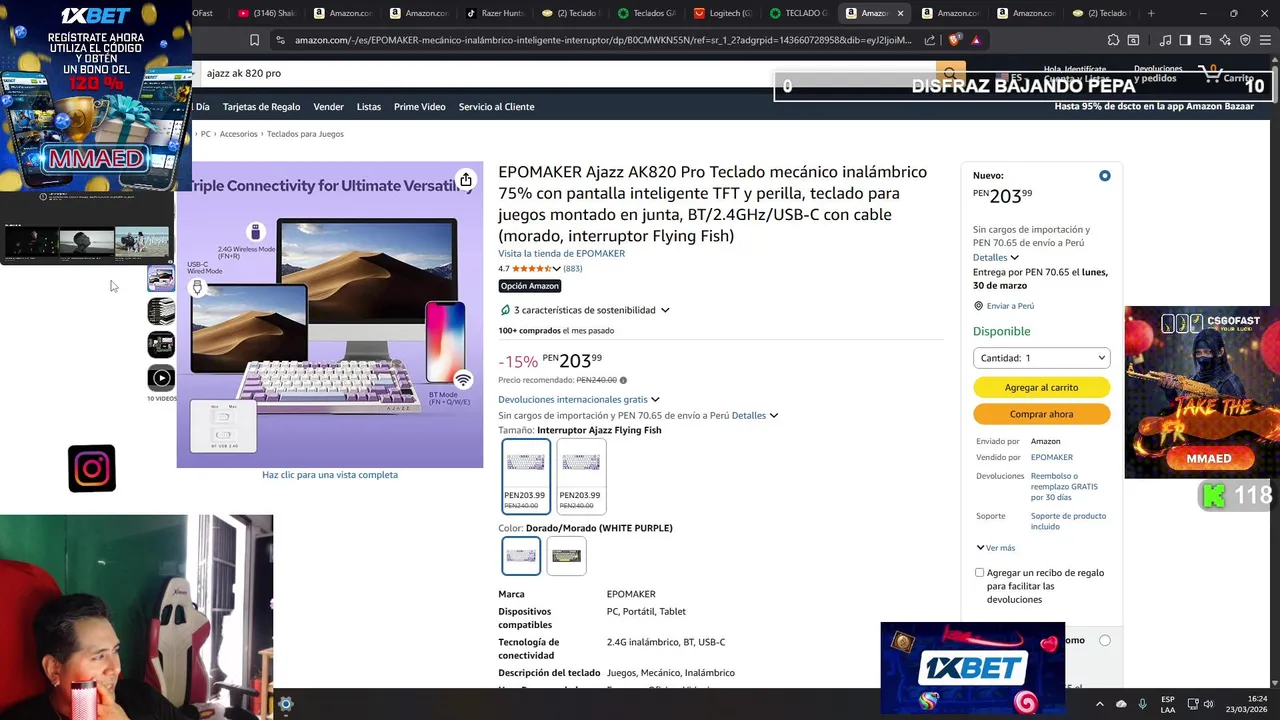Switch to the Logitech tab

tap(723, 13)
